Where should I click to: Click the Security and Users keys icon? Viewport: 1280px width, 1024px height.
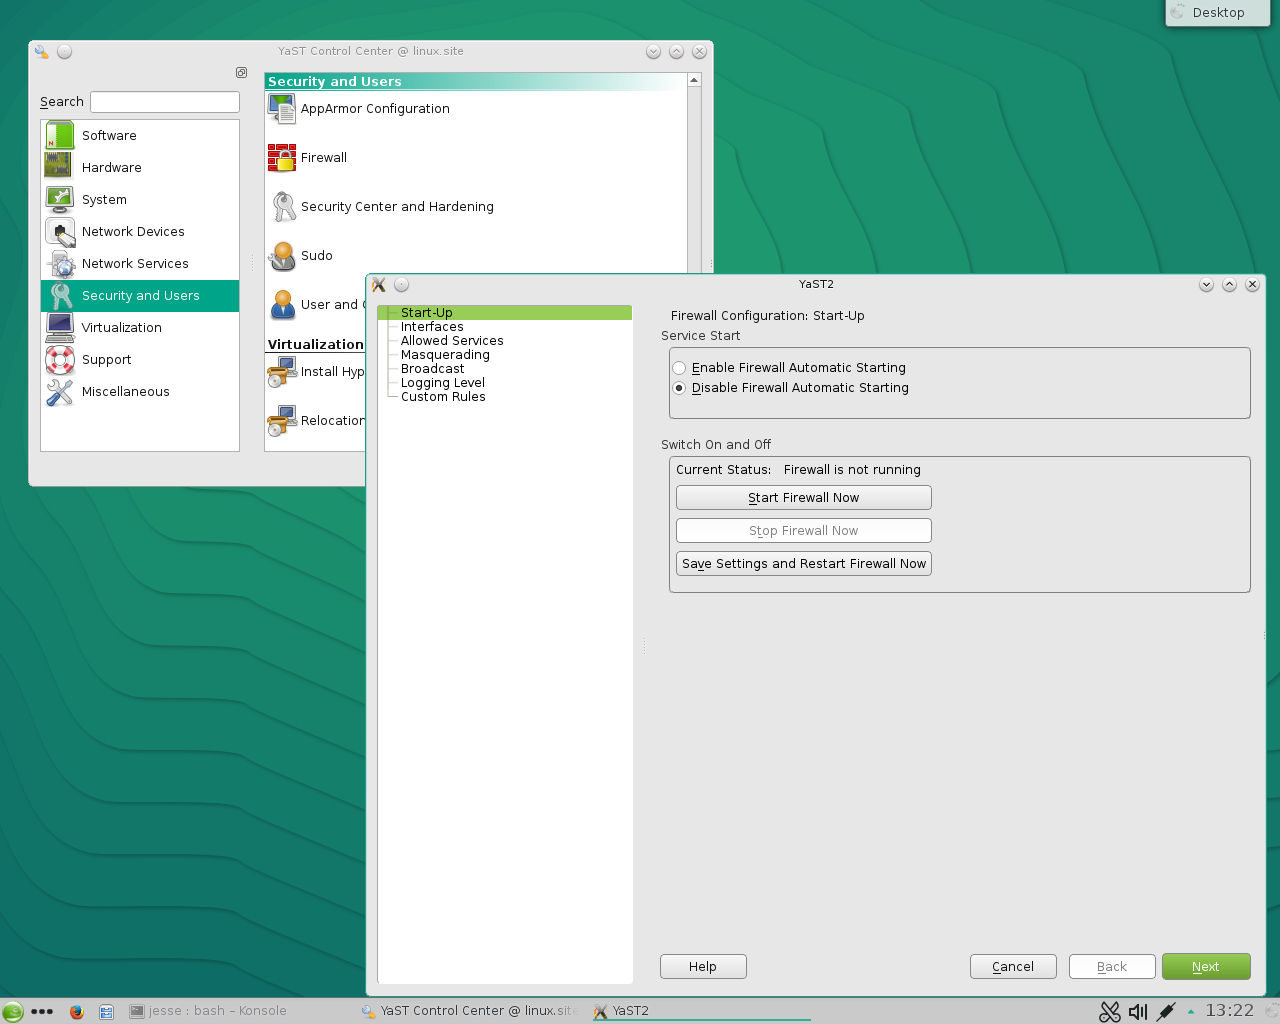[61, 296]
